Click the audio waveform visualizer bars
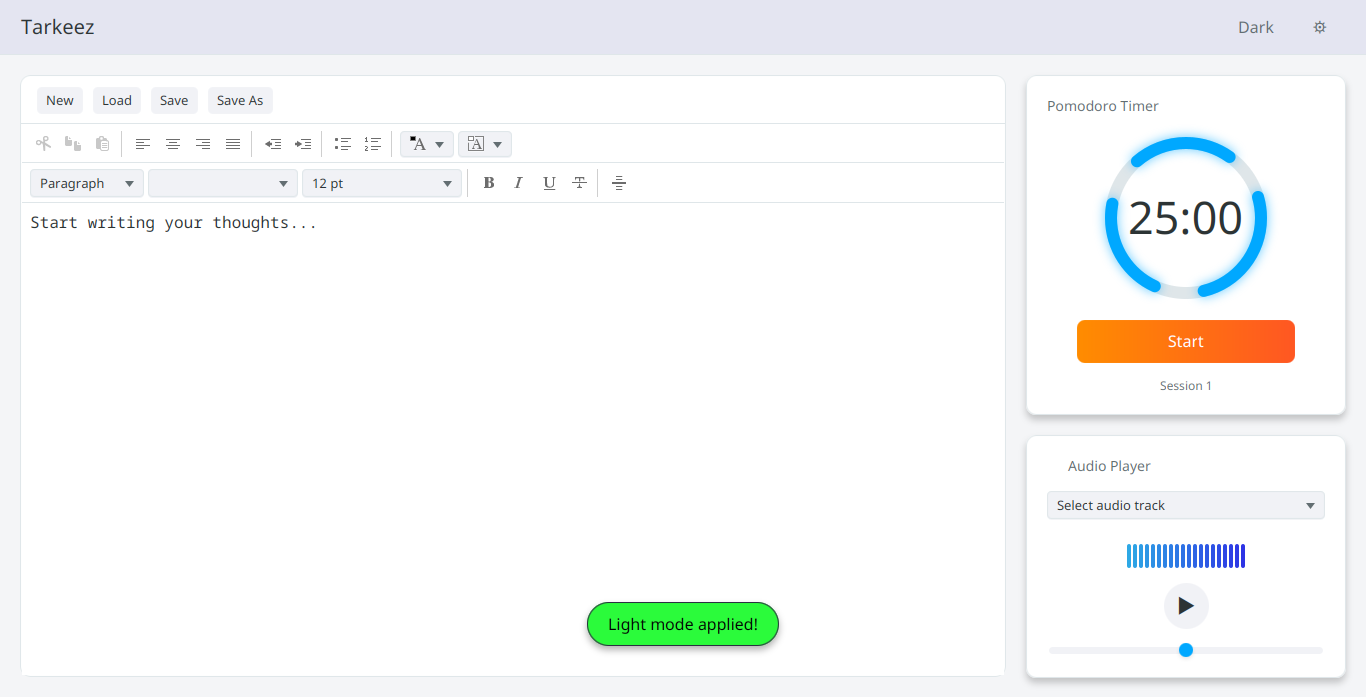Viewport: 1366px width, 697px height. pyautogui.click(x=1186, y=556)
